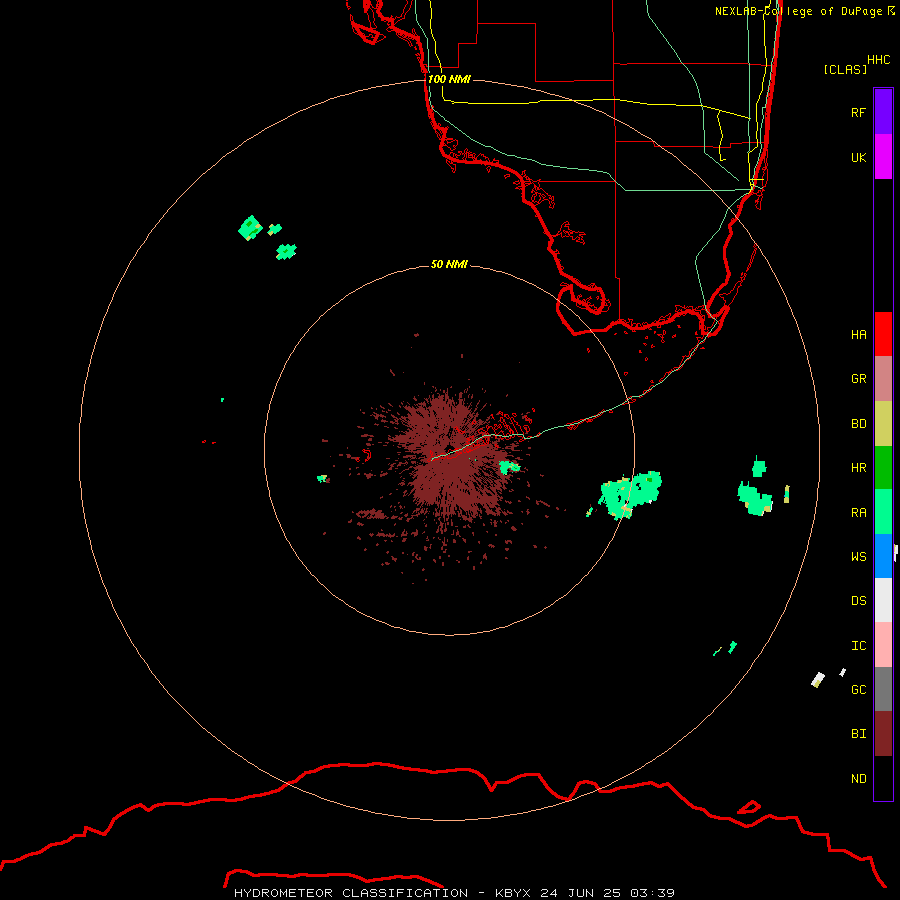
Task: Click the 50 NMI range ring label
Action: click(449, 264)
